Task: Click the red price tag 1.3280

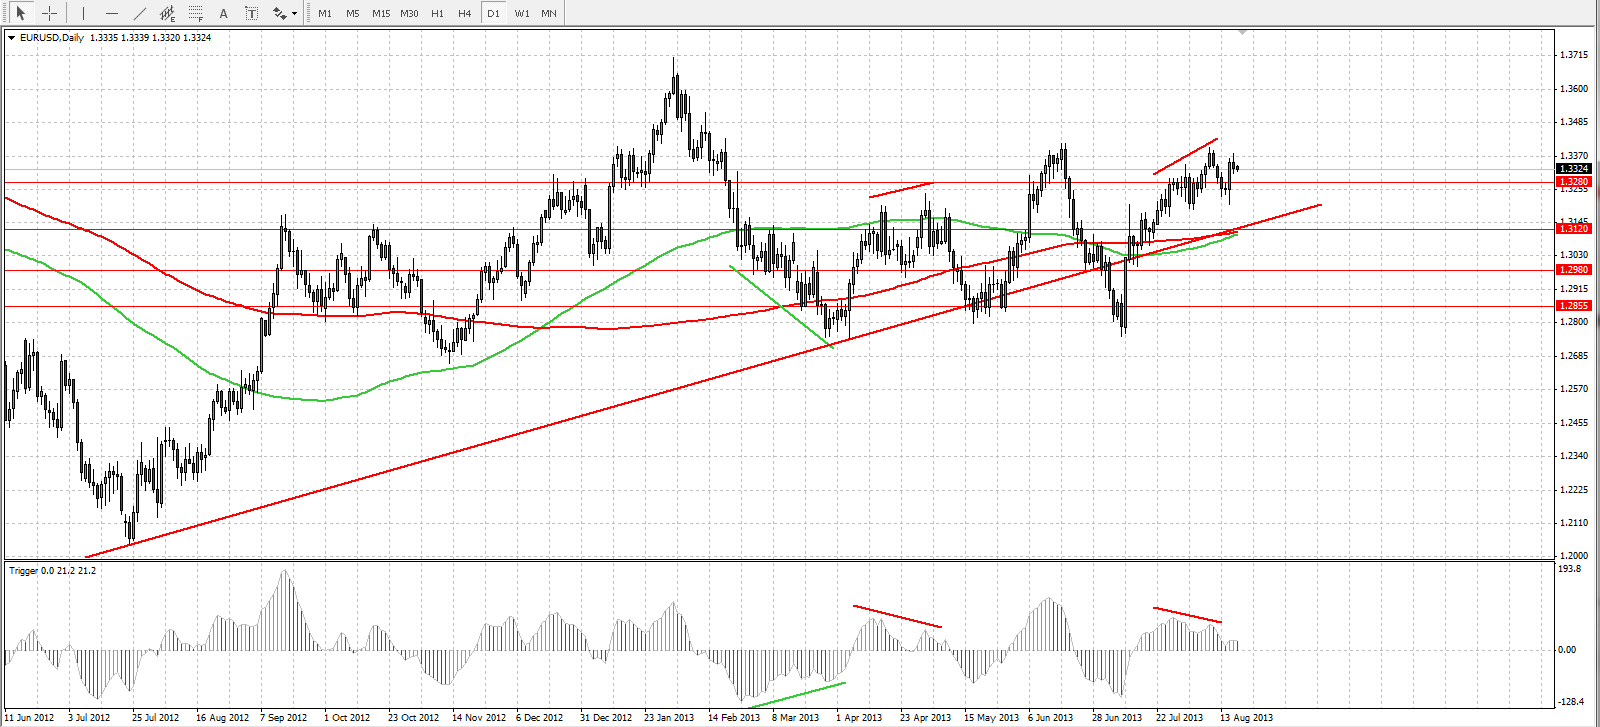Action: pyautogui.click(x=1574, y=182)
